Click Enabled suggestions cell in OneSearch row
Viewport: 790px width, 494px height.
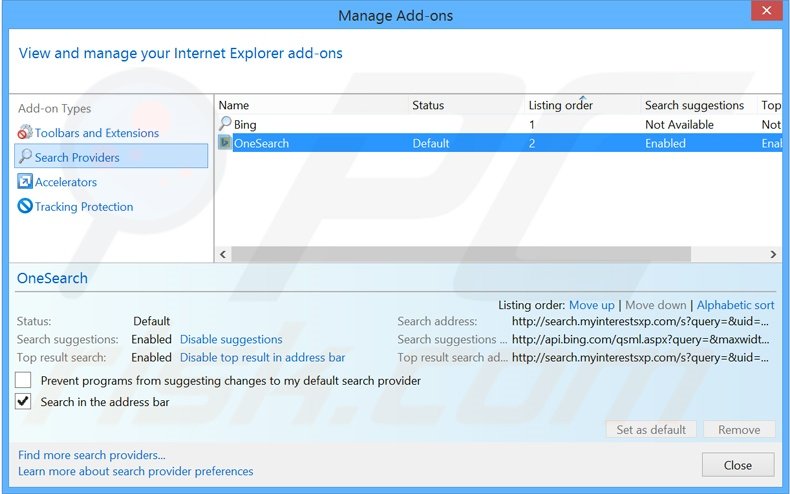pos(665,143)
